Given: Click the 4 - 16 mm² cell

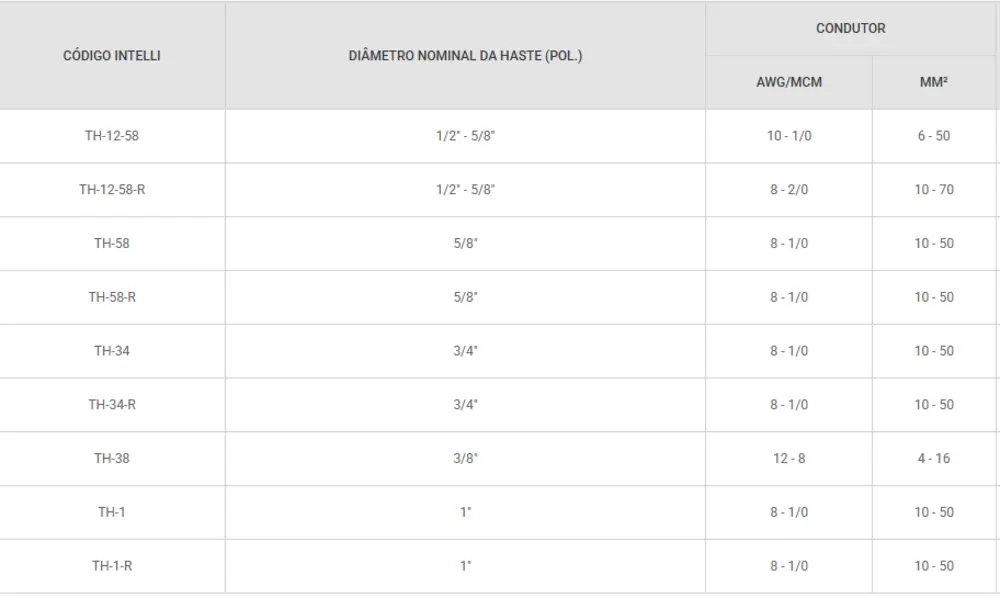Looking at the screenshot, I should (x=933, y=459).
